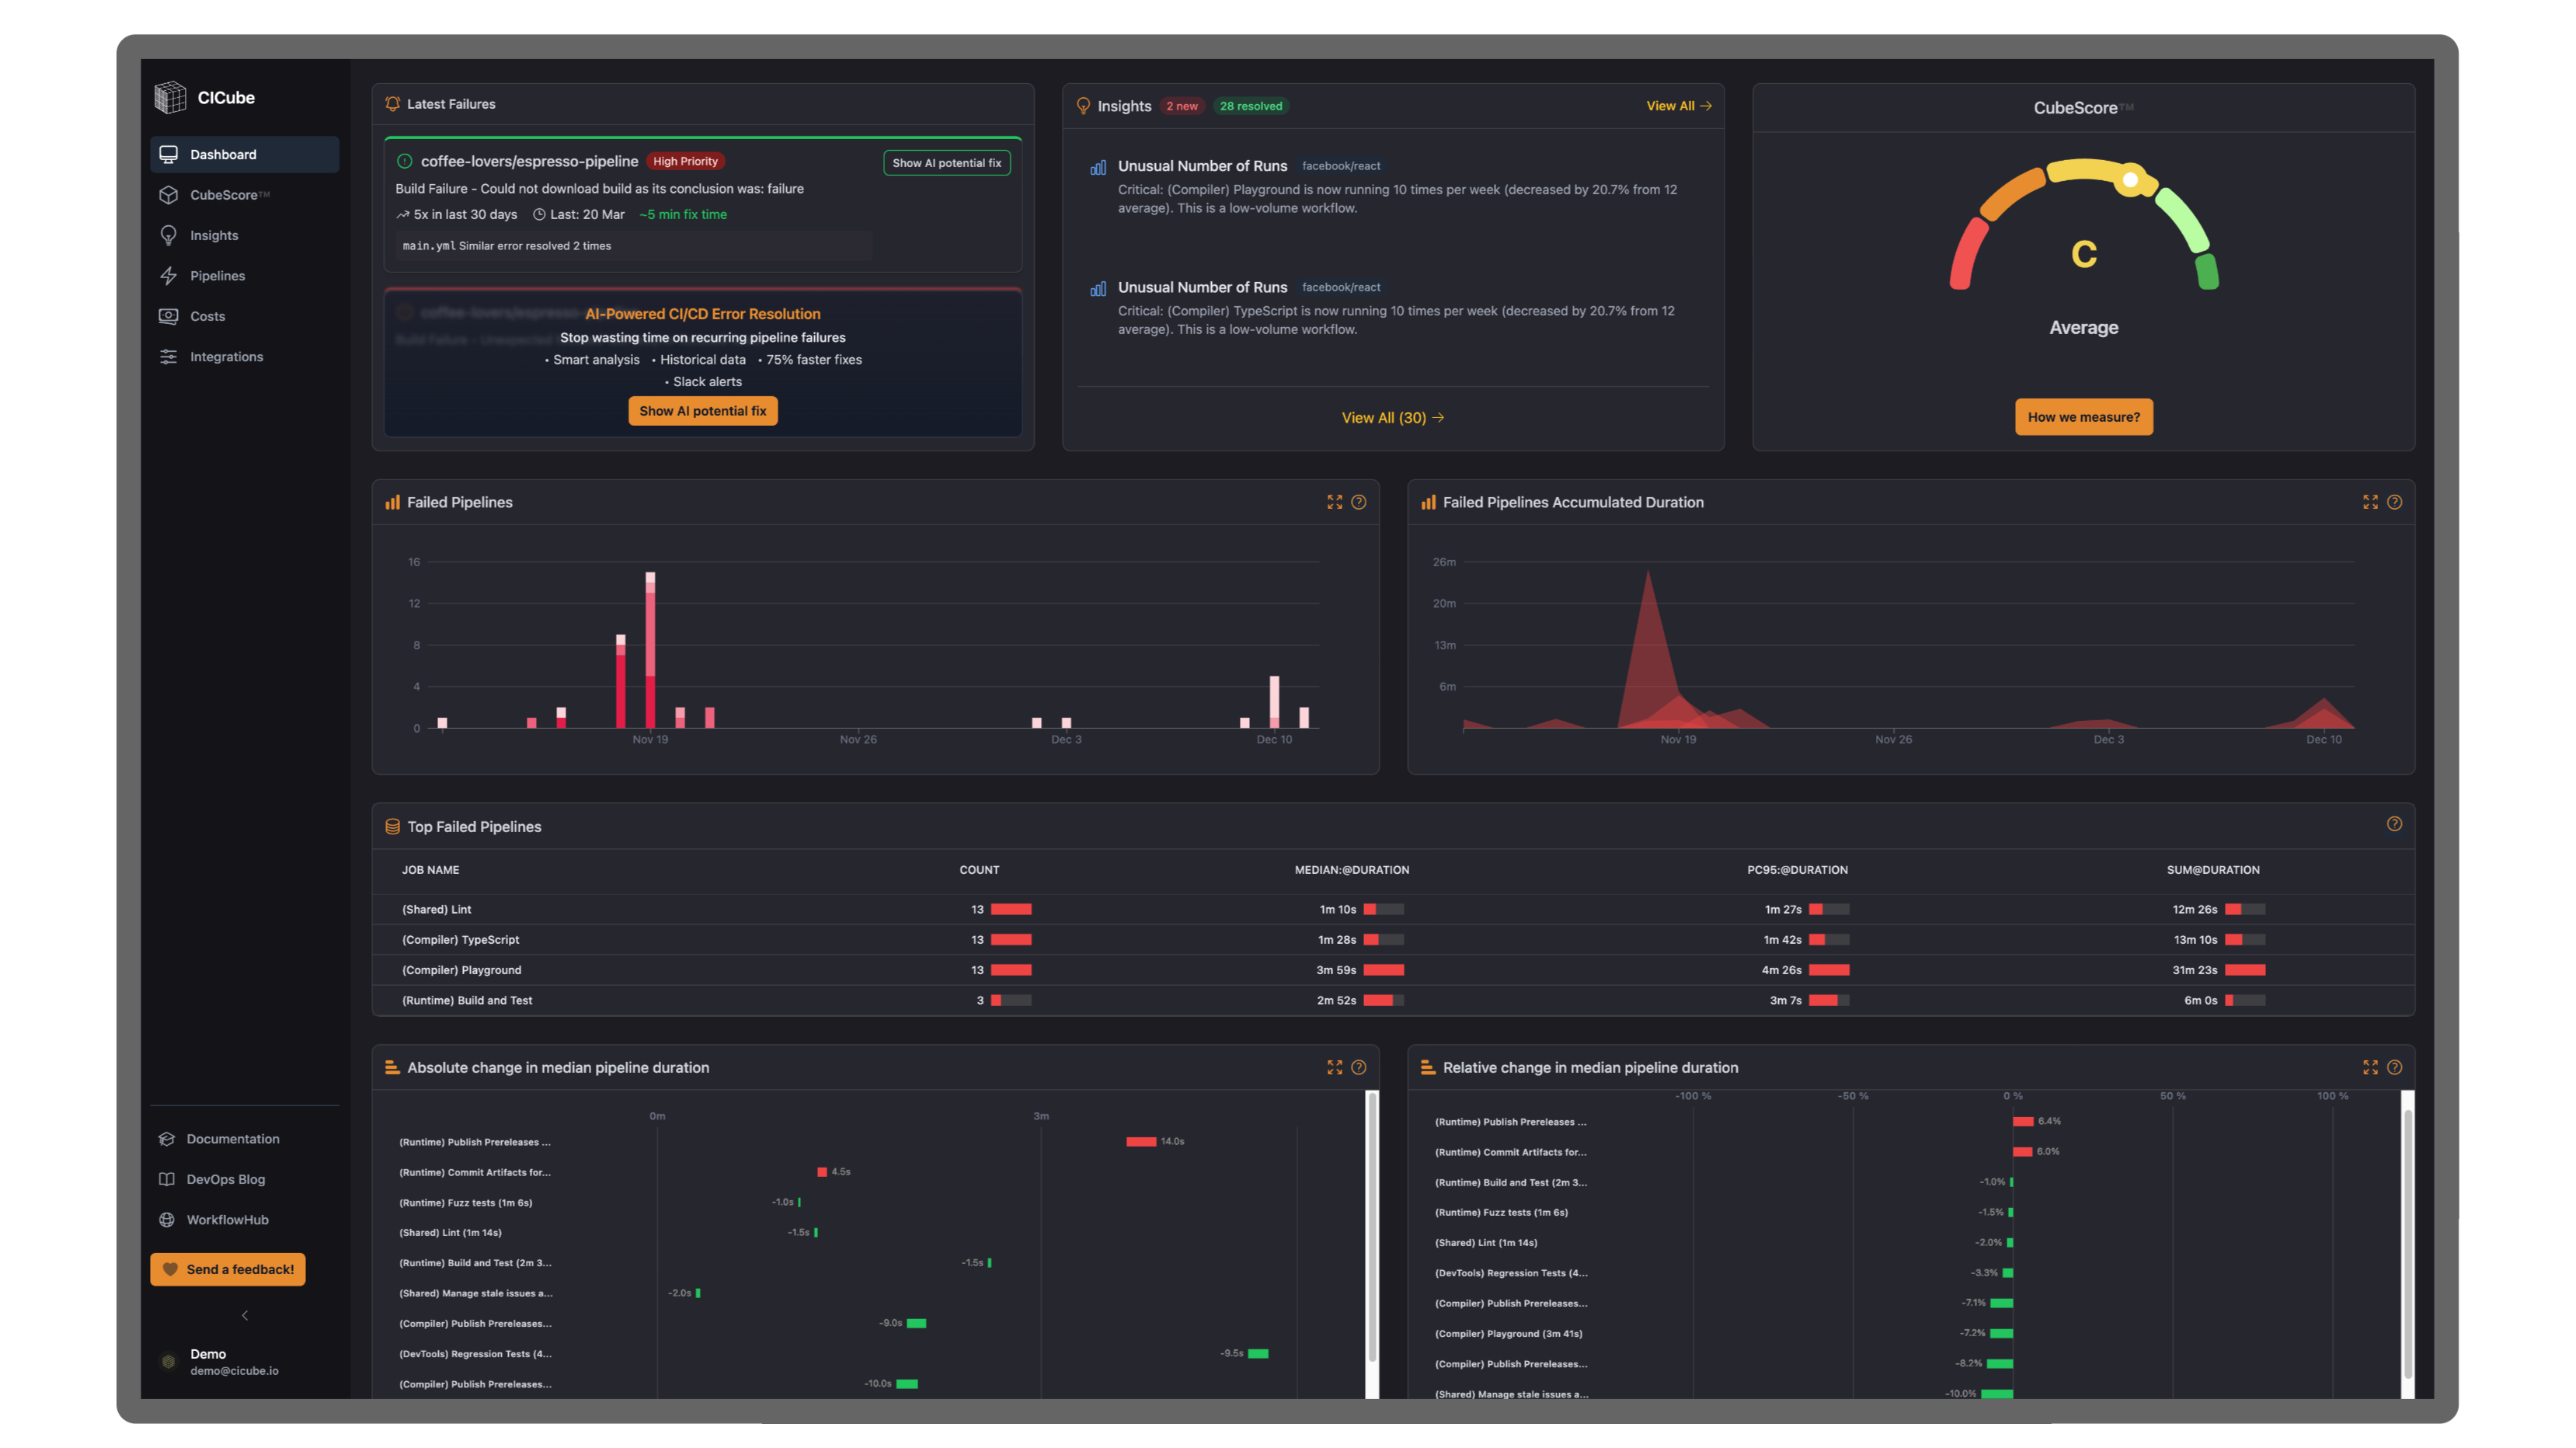Go to the Pipelines menu item

[x=217, y=276]
